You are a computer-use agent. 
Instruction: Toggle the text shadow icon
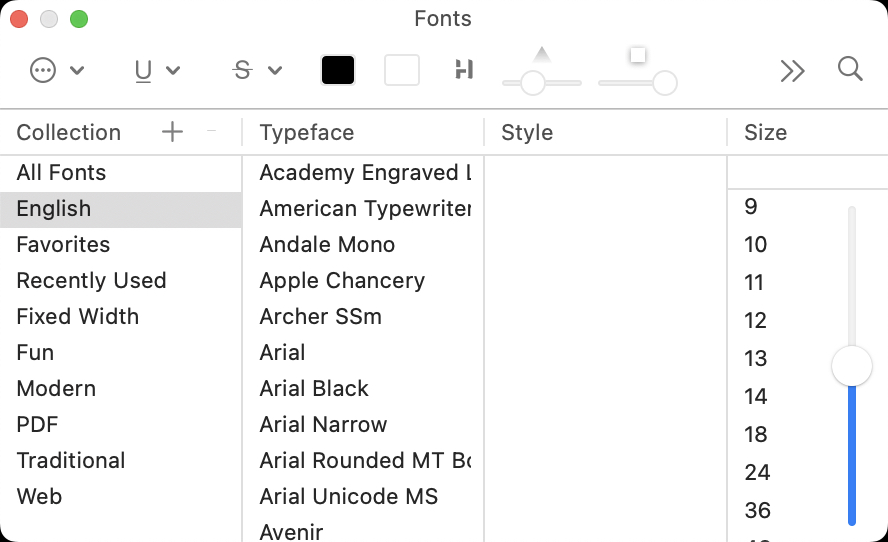click(463, 70)
